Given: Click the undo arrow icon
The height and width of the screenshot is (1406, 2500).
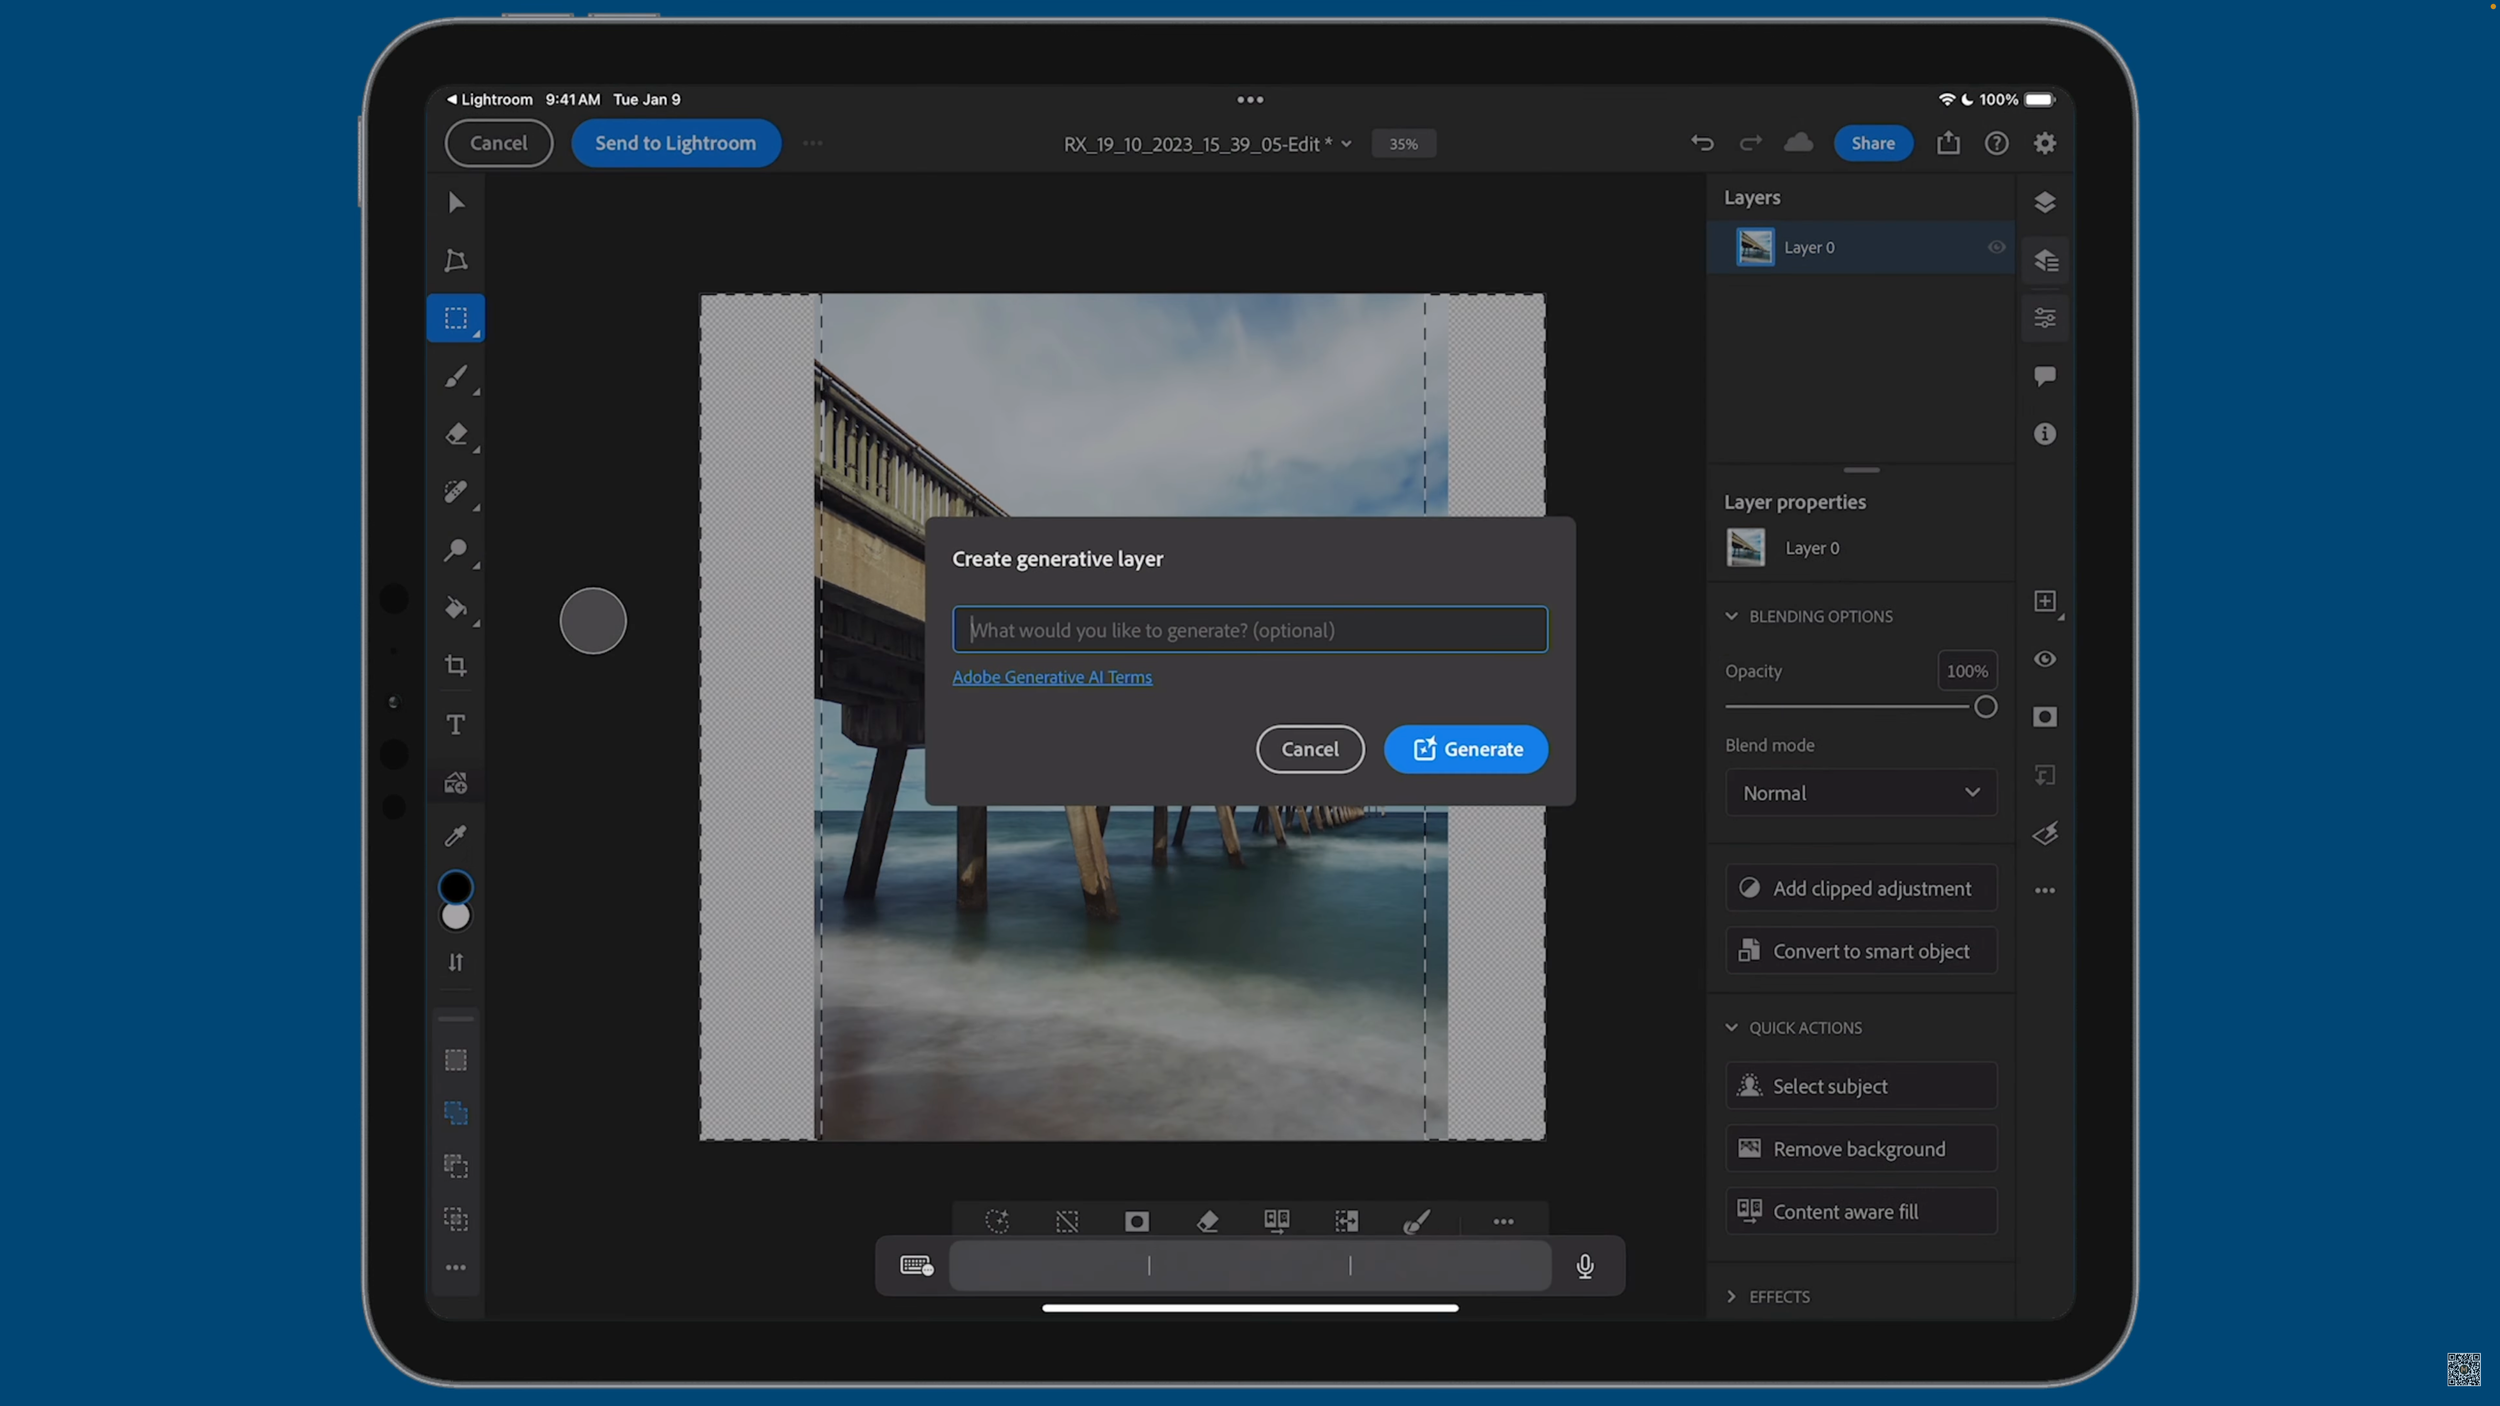Looking at the screenshot, I should 1702,143.
